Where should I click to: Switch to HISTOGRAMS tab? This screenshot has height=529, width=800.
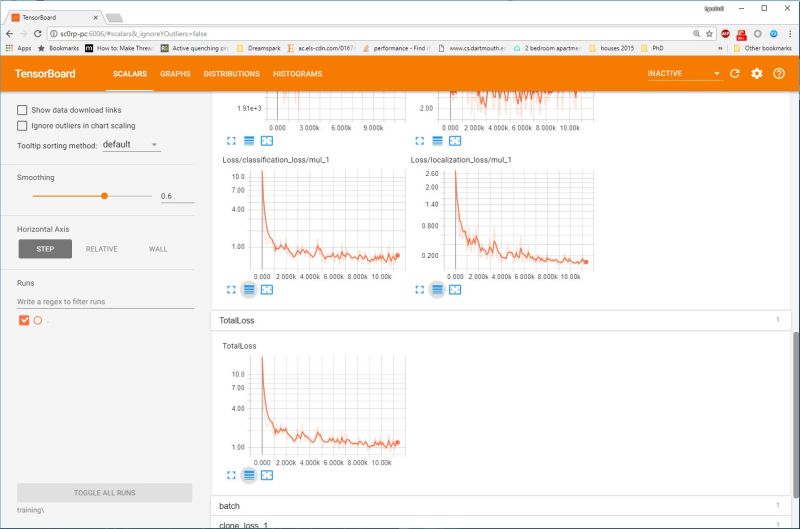[297, 73]
